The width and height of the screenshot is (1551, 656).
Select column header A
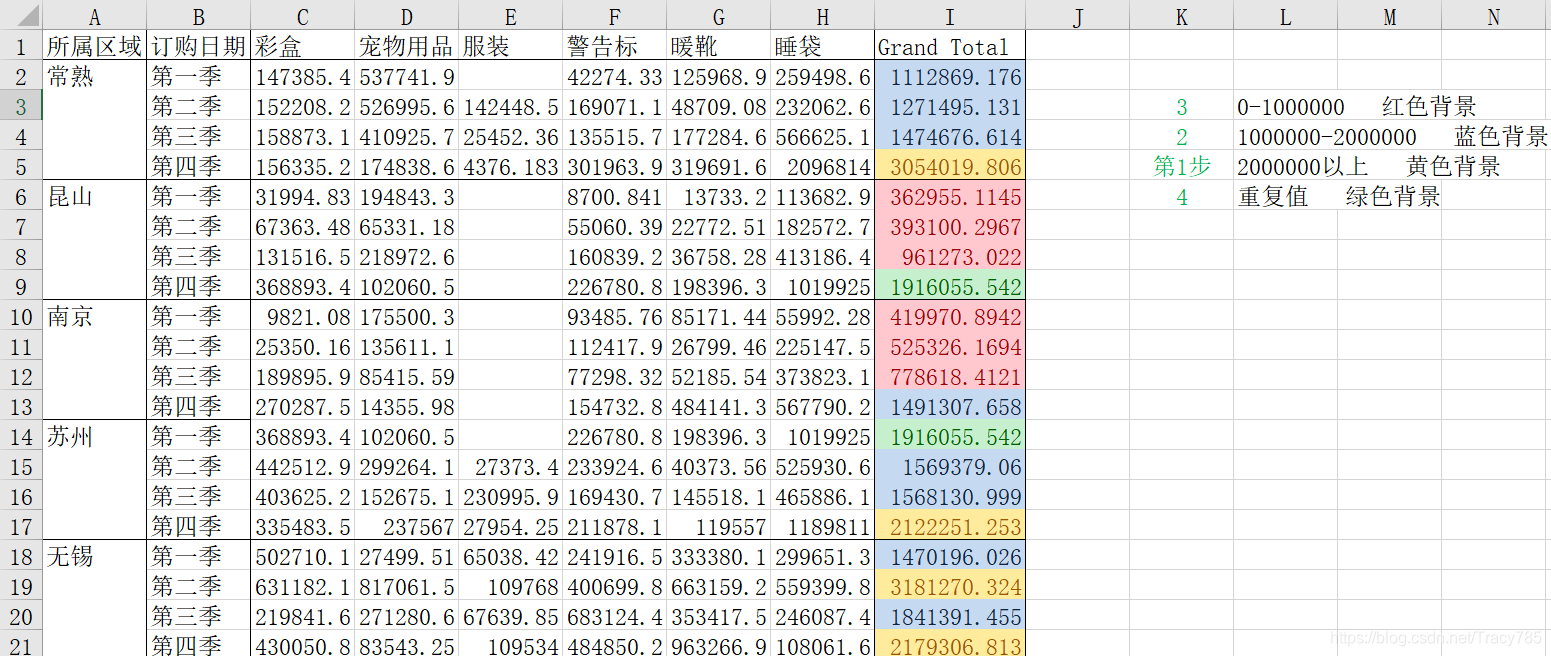point(95,16)
